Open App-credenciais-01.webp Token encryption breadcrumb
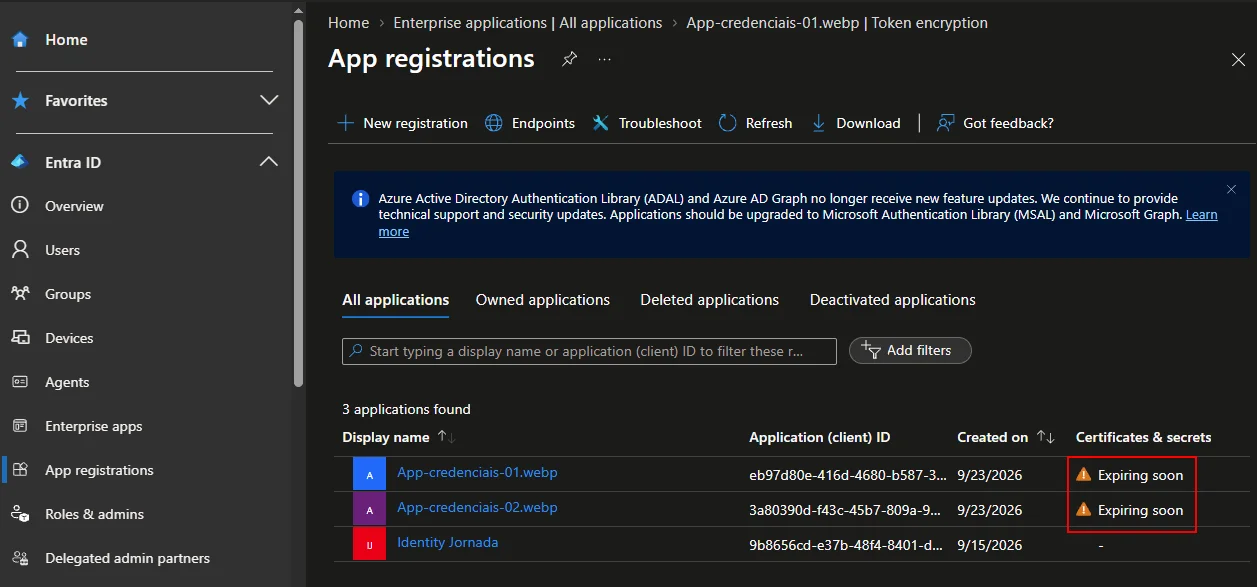This screenshot has width=1257, height=587. pyautogui.click(x=837, y=23)
